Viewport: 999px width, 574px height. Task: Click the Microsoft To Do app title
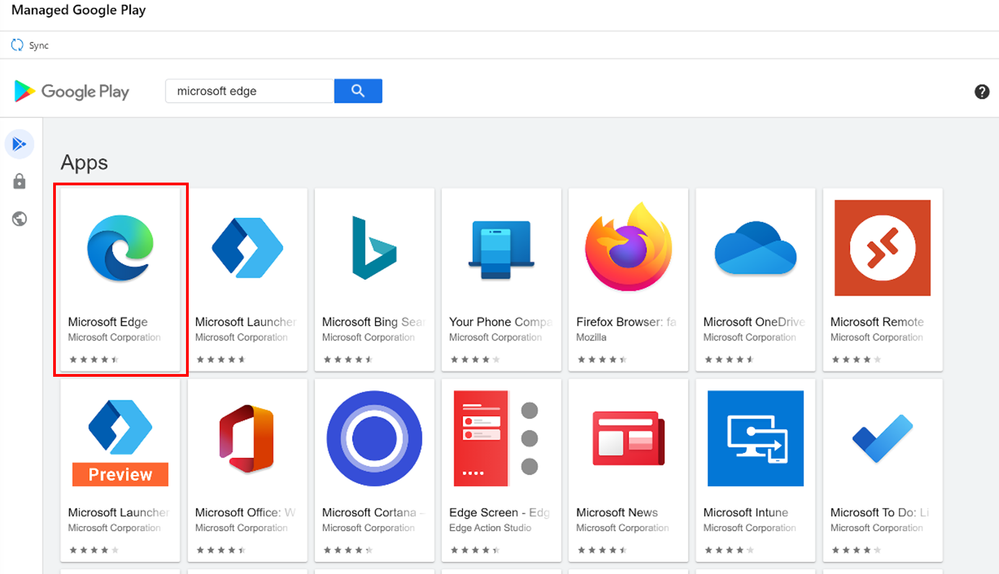point(880,512)
